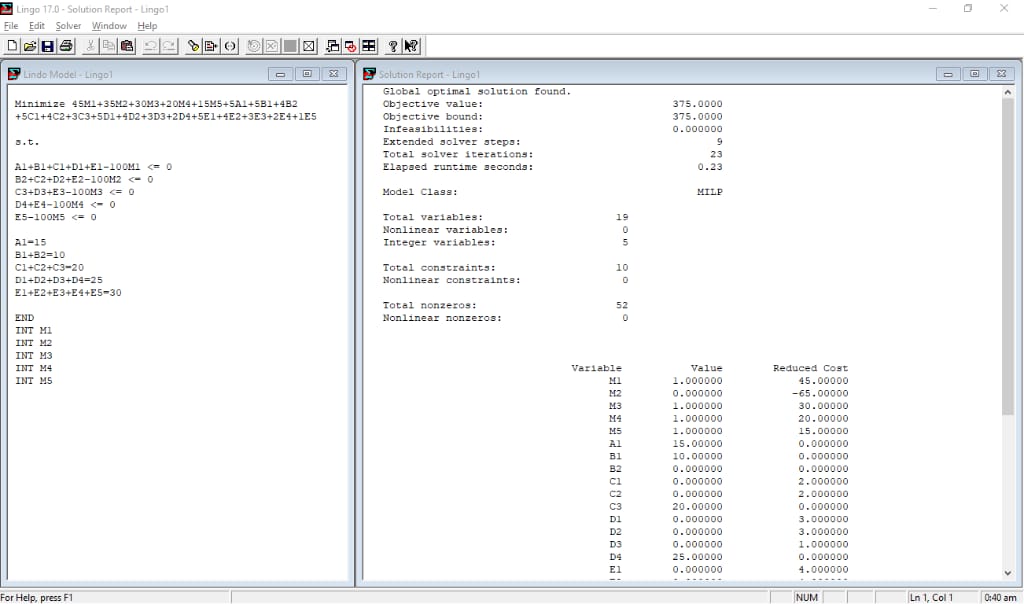Open the Solver menu
This screenshot has height=604, width=1024.
click(68, 25)
